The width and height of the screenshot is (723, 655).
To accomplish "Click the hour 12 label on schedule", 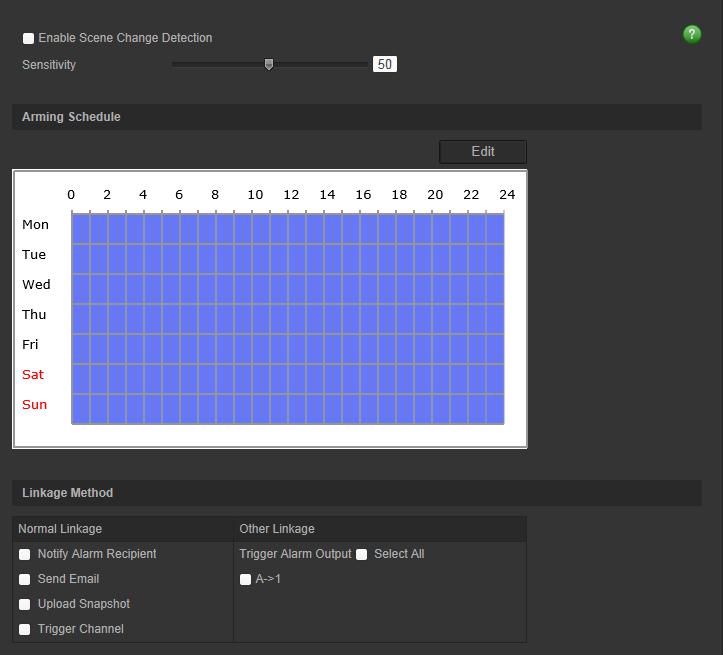I will tap(291, 195).
